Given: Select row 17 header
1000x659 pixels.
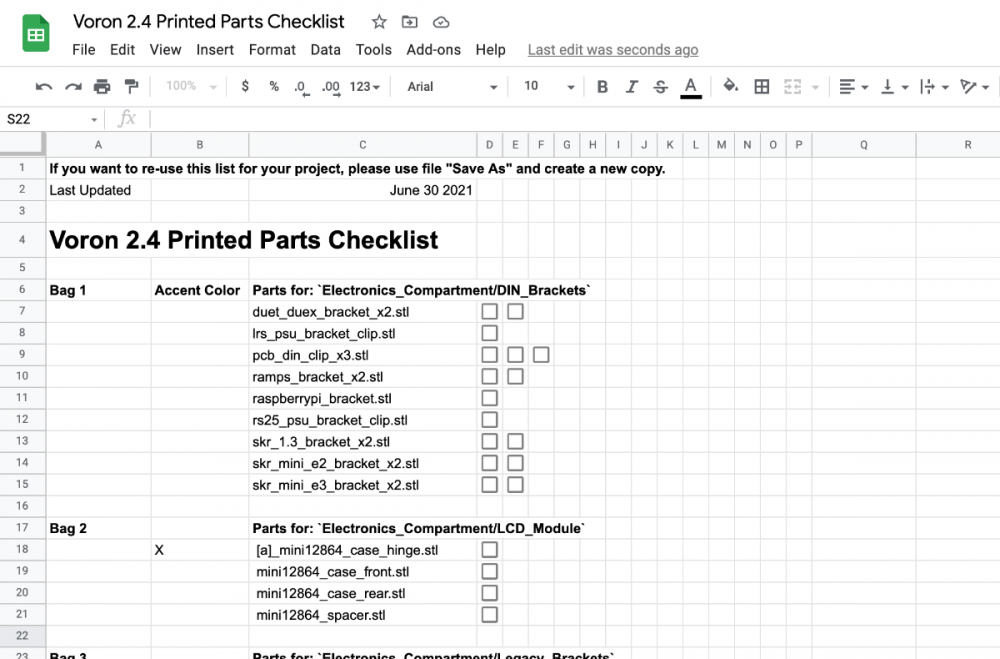Looking at the screenshot, I should coord(22,528).
